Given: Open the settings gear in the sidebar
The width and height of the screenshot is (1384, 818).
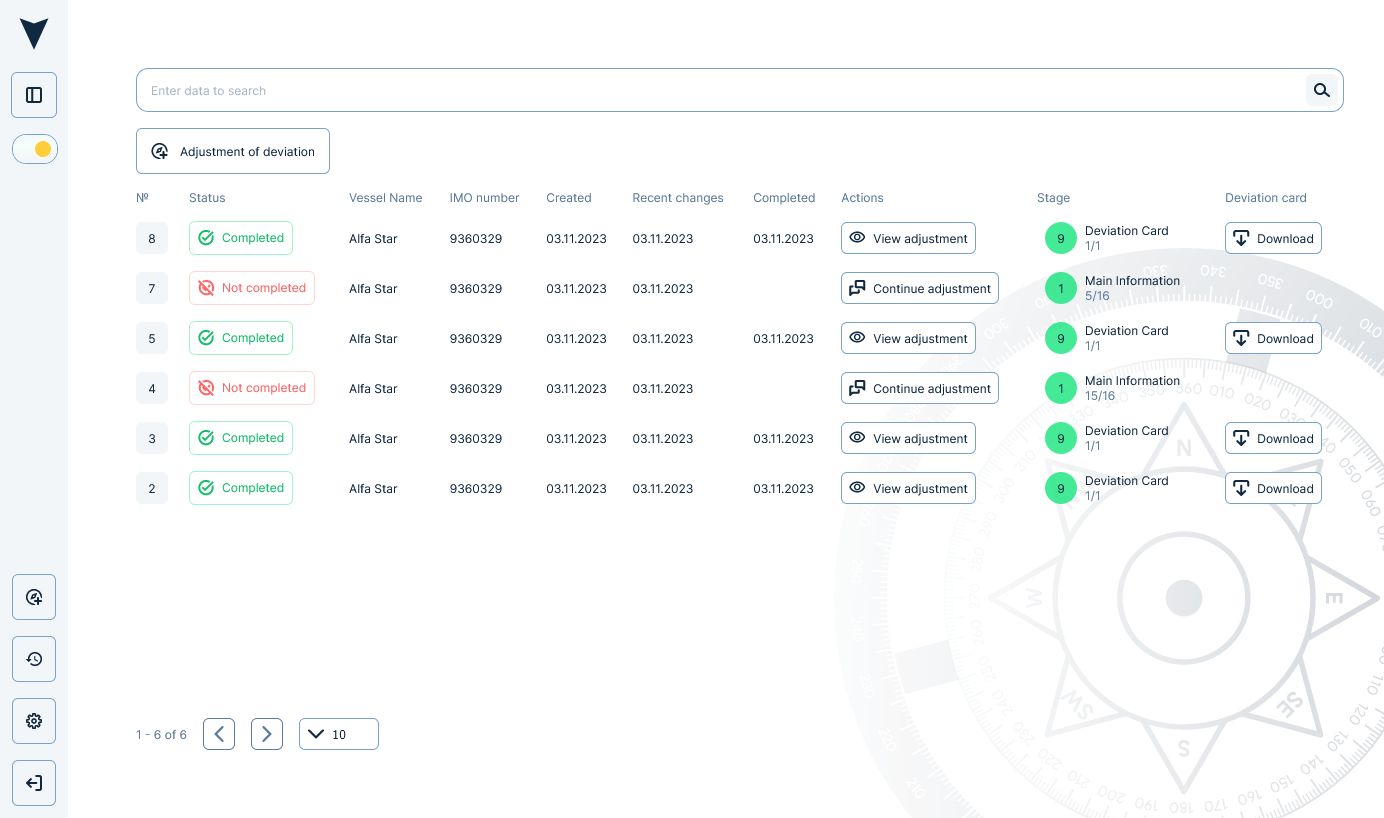Looking at the screenshot, I should (34, 721).
